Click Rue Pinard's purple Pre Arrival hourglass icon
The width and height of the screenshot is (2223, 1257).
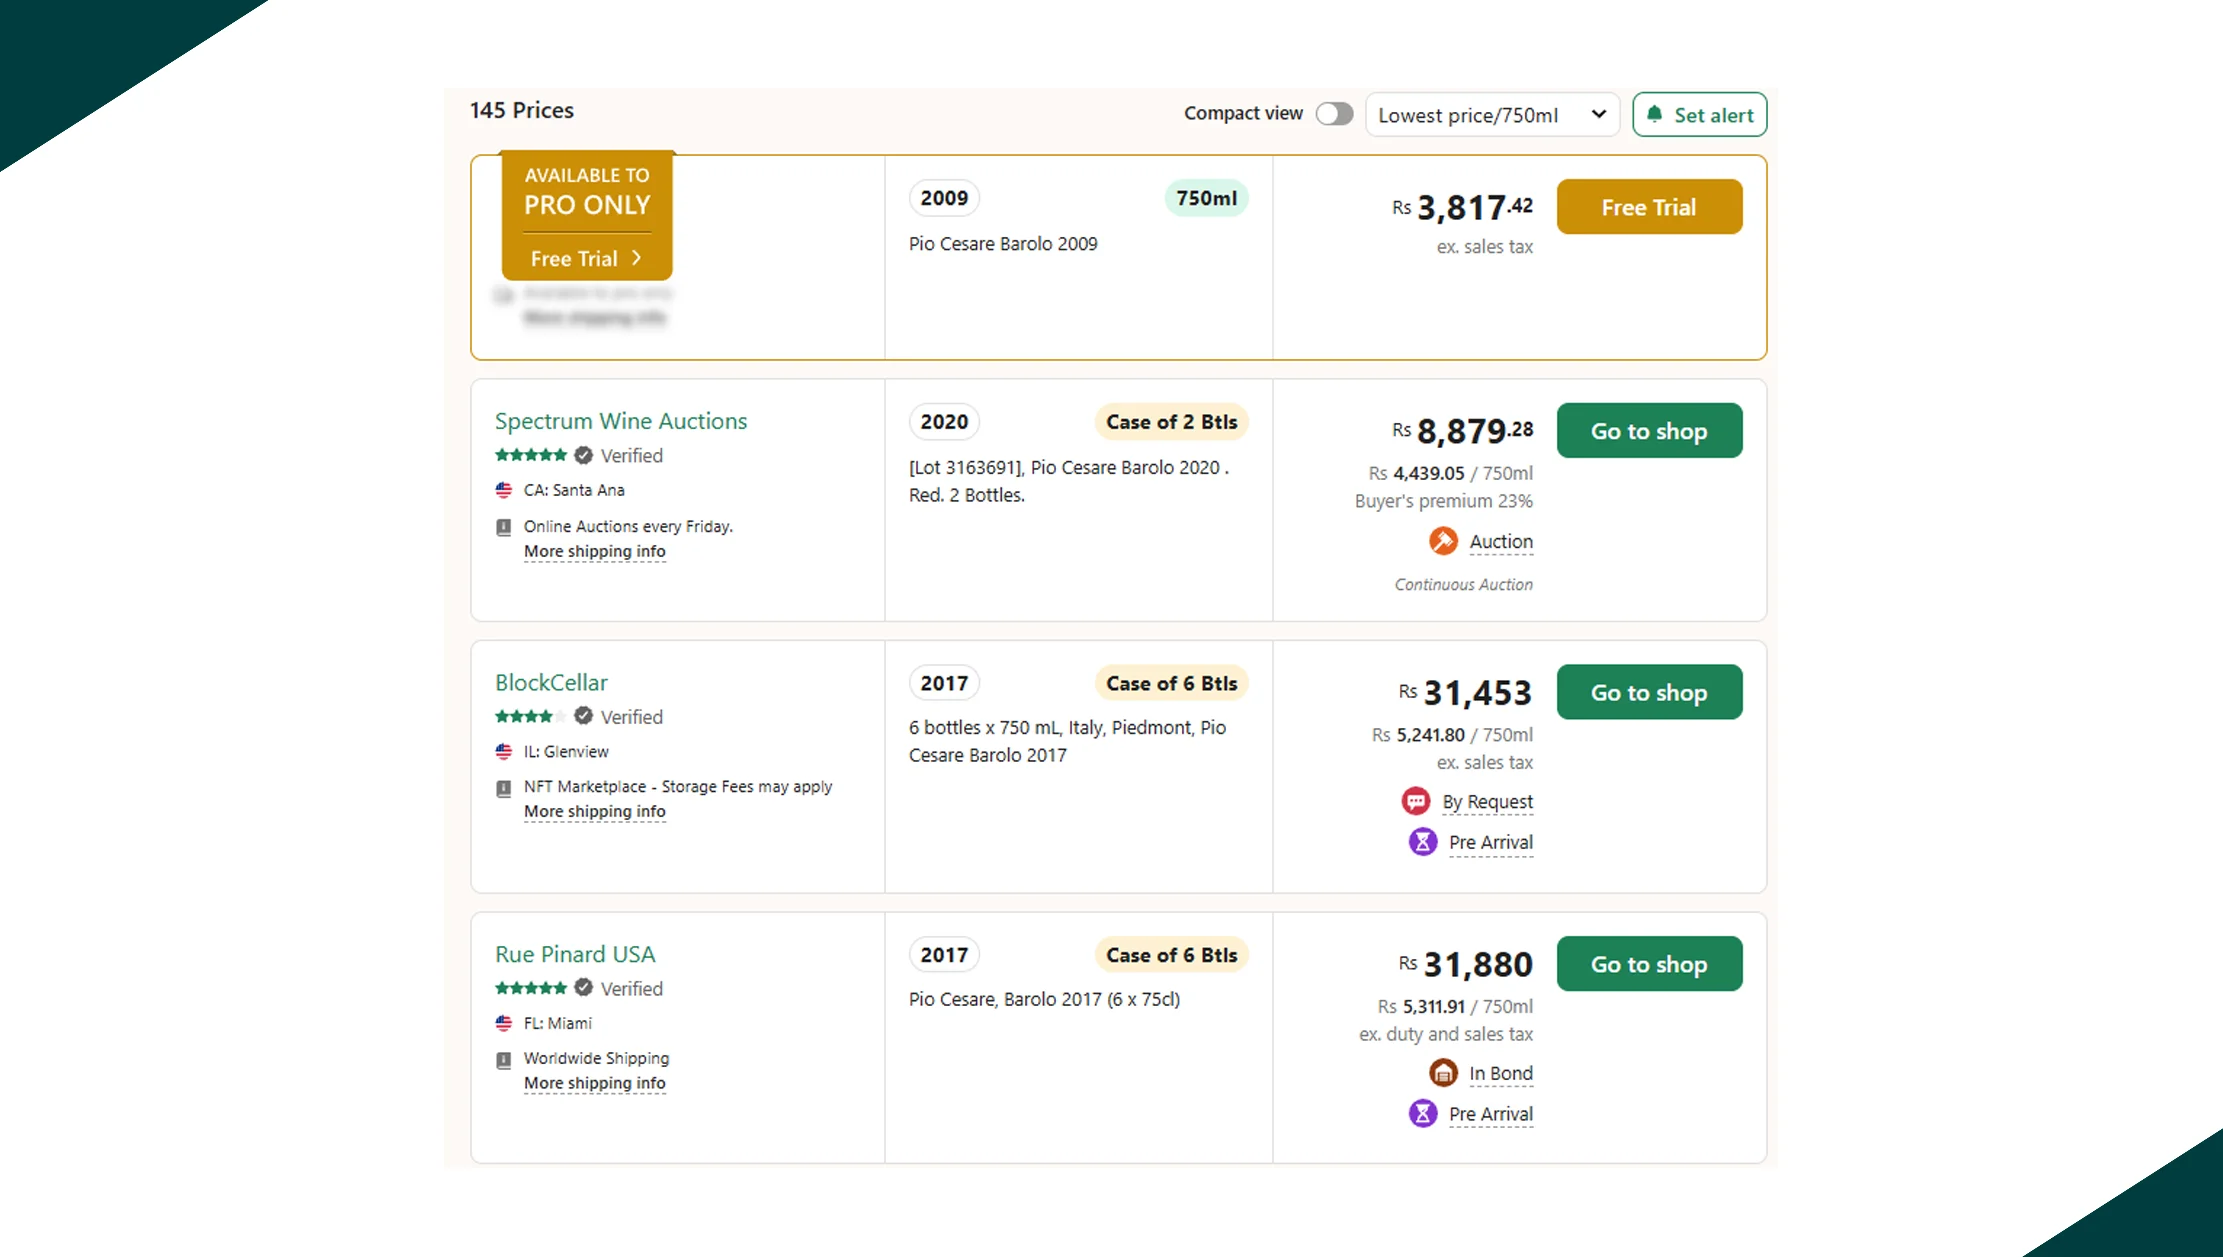(x=1423, y=1113)
